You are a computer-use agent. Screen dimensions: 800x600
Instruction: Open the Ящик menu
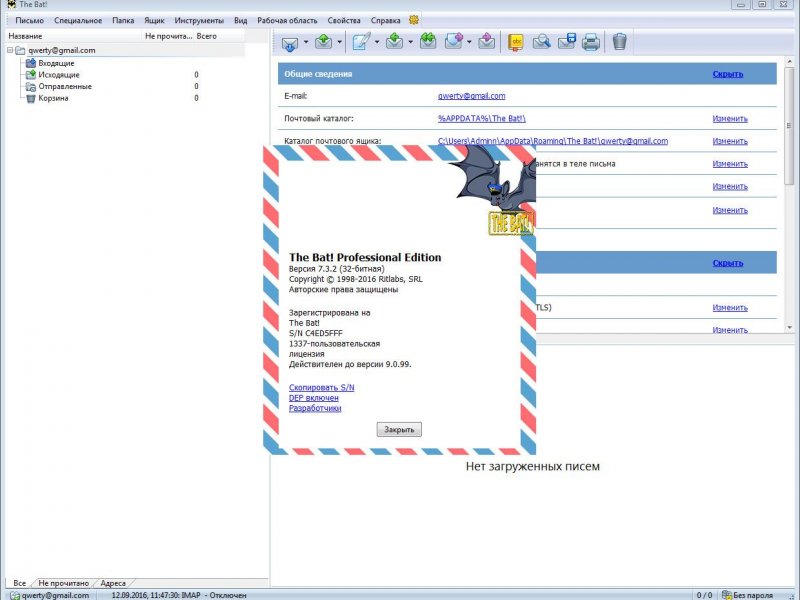tap(154, 20)
